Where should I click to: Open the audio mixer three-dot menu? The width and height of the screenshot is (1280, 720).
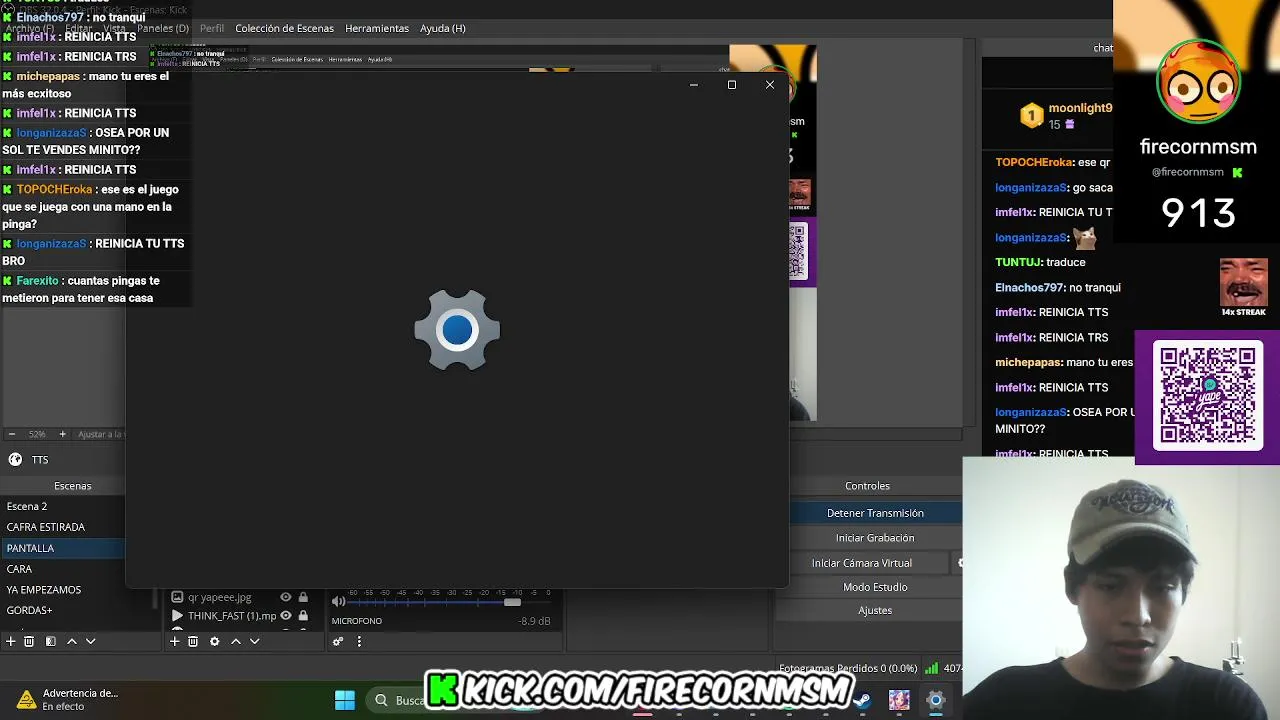click(x=359, y=641)
